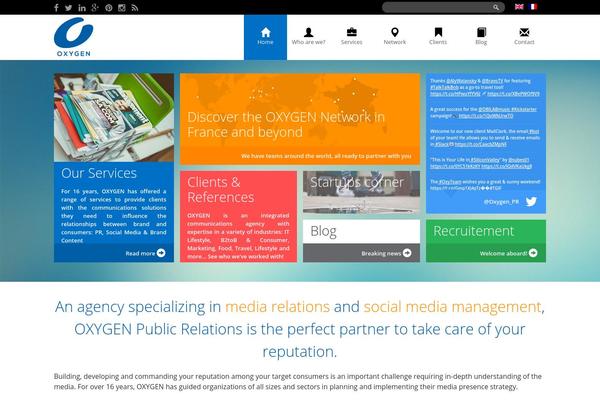Switch language with the French flag
This screenshot has width=600, height=400.
tap(533, 7)
